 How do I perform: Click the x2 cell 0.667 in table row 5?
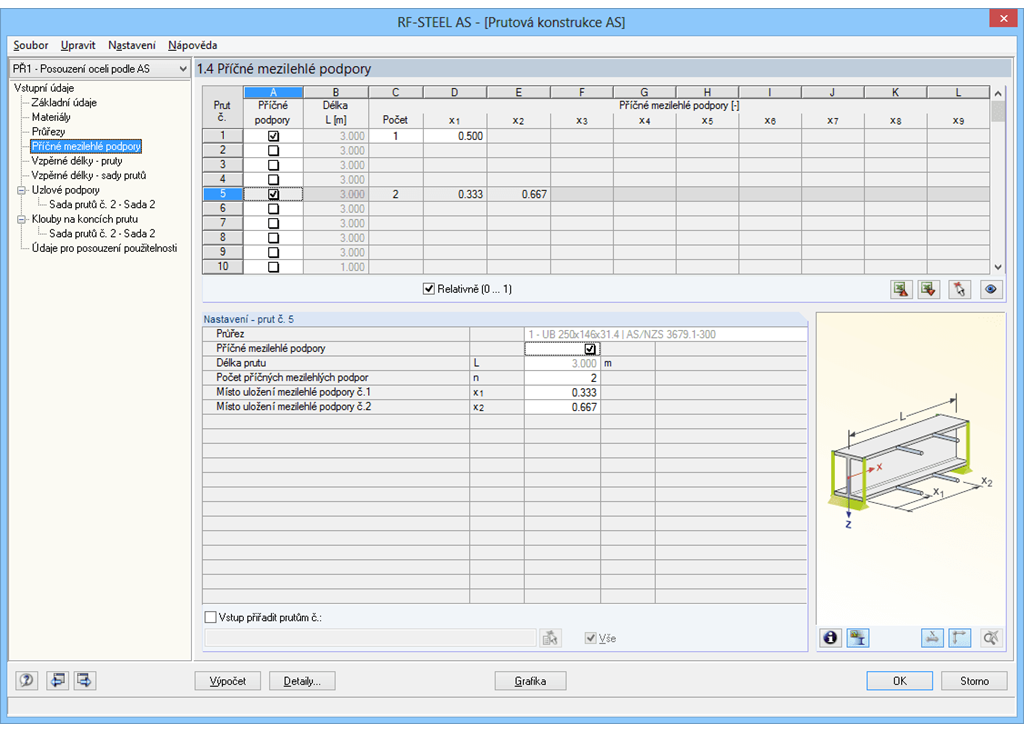pos(519,195)
